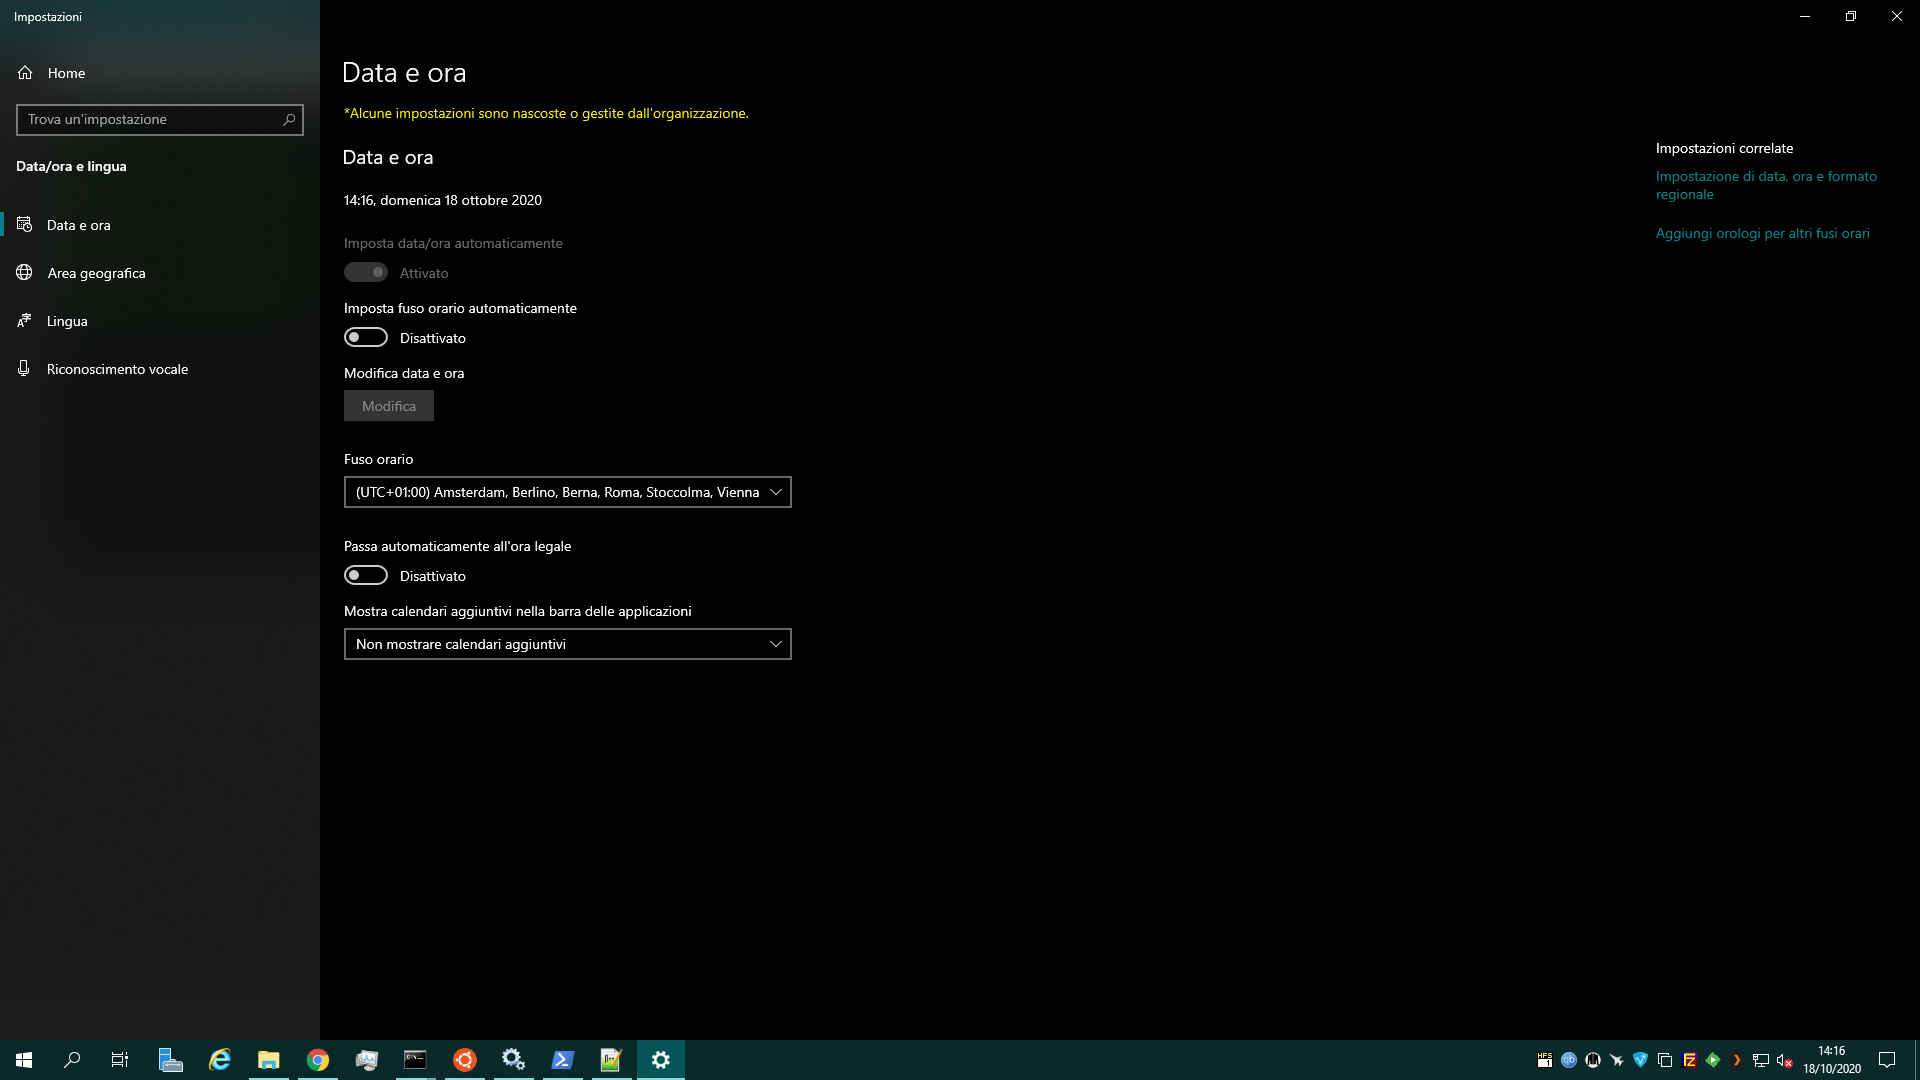Toggle Passa automaticamente all'ora legale
The height and width of the screenshot is (1080, 1920).
[x=366, y=576]
